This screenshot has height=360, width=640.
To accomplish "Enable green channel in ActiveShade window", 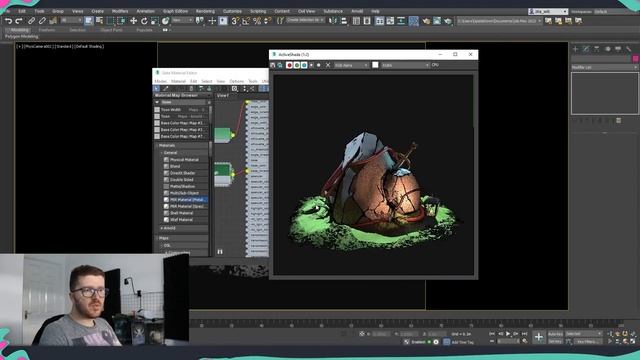I will pos(296,65).
